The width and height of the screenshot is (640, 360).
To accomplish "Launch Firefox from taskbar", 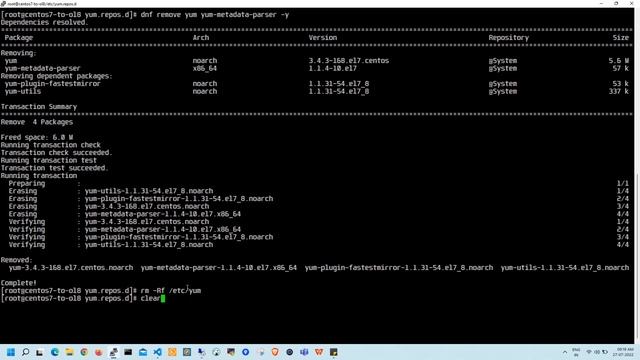I will point(99,352).
